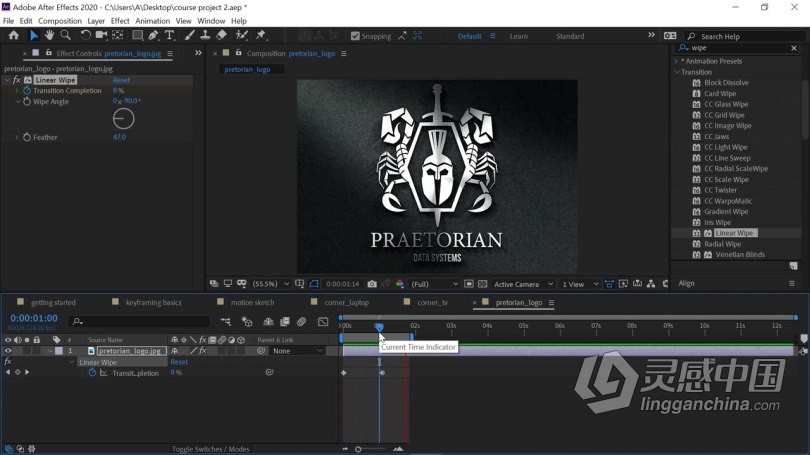Viewport: 810px width, 455px height.
Task: Click the Frame Blending icon in timeline
Action: click(285, 322)
